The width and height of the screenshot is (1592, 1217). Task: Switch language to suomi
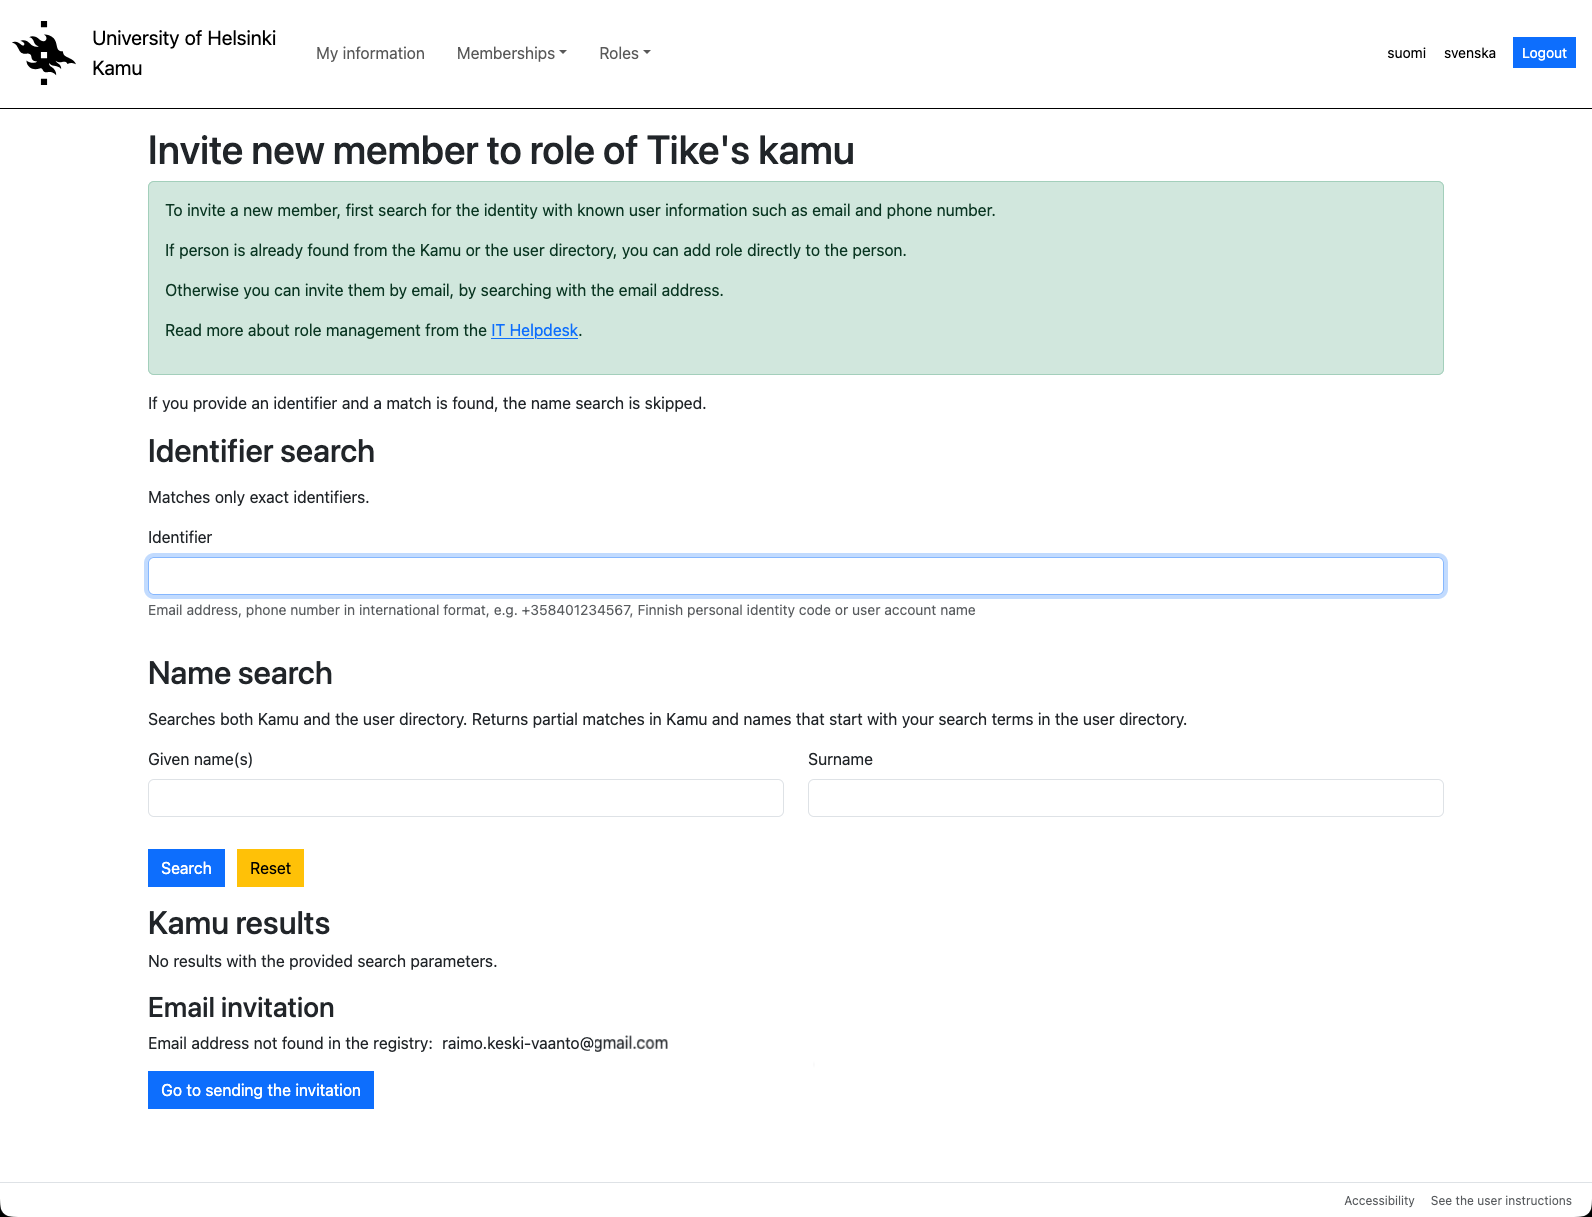pyautogui.click(x=1406, y=53)
